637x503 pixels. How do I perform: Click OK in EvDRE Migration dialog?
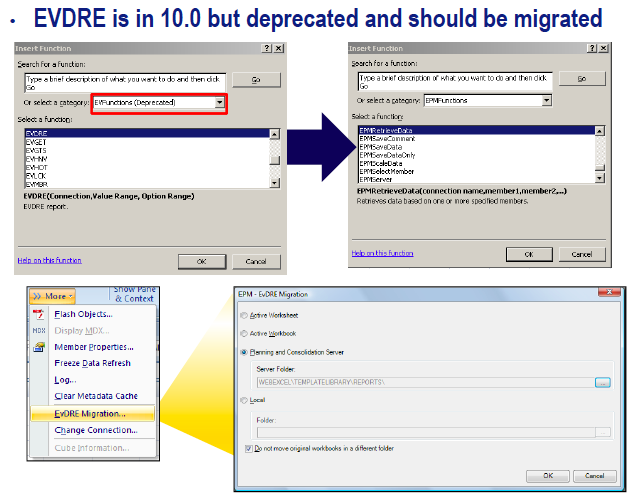548,476
